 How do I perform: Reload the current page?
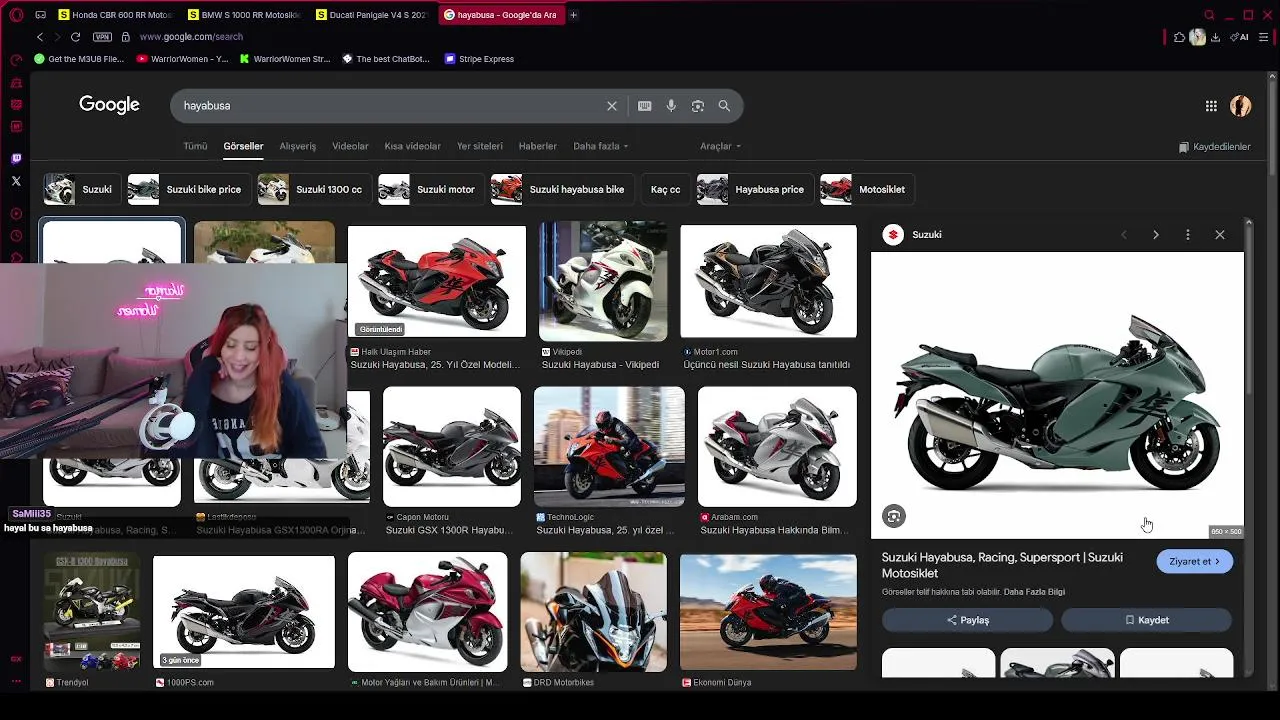(x=75, y=37)
